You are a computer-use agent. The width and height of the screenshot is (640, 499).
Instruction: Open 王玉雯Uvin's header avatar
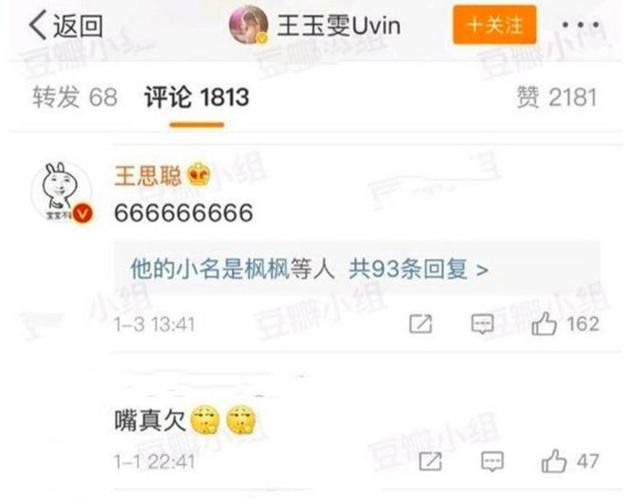[x=249, y=25]
